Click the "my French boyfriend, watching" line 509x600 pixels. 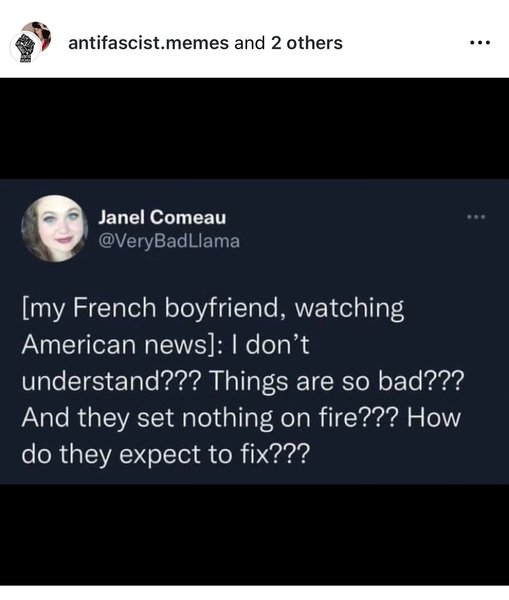tap(213, 308)
